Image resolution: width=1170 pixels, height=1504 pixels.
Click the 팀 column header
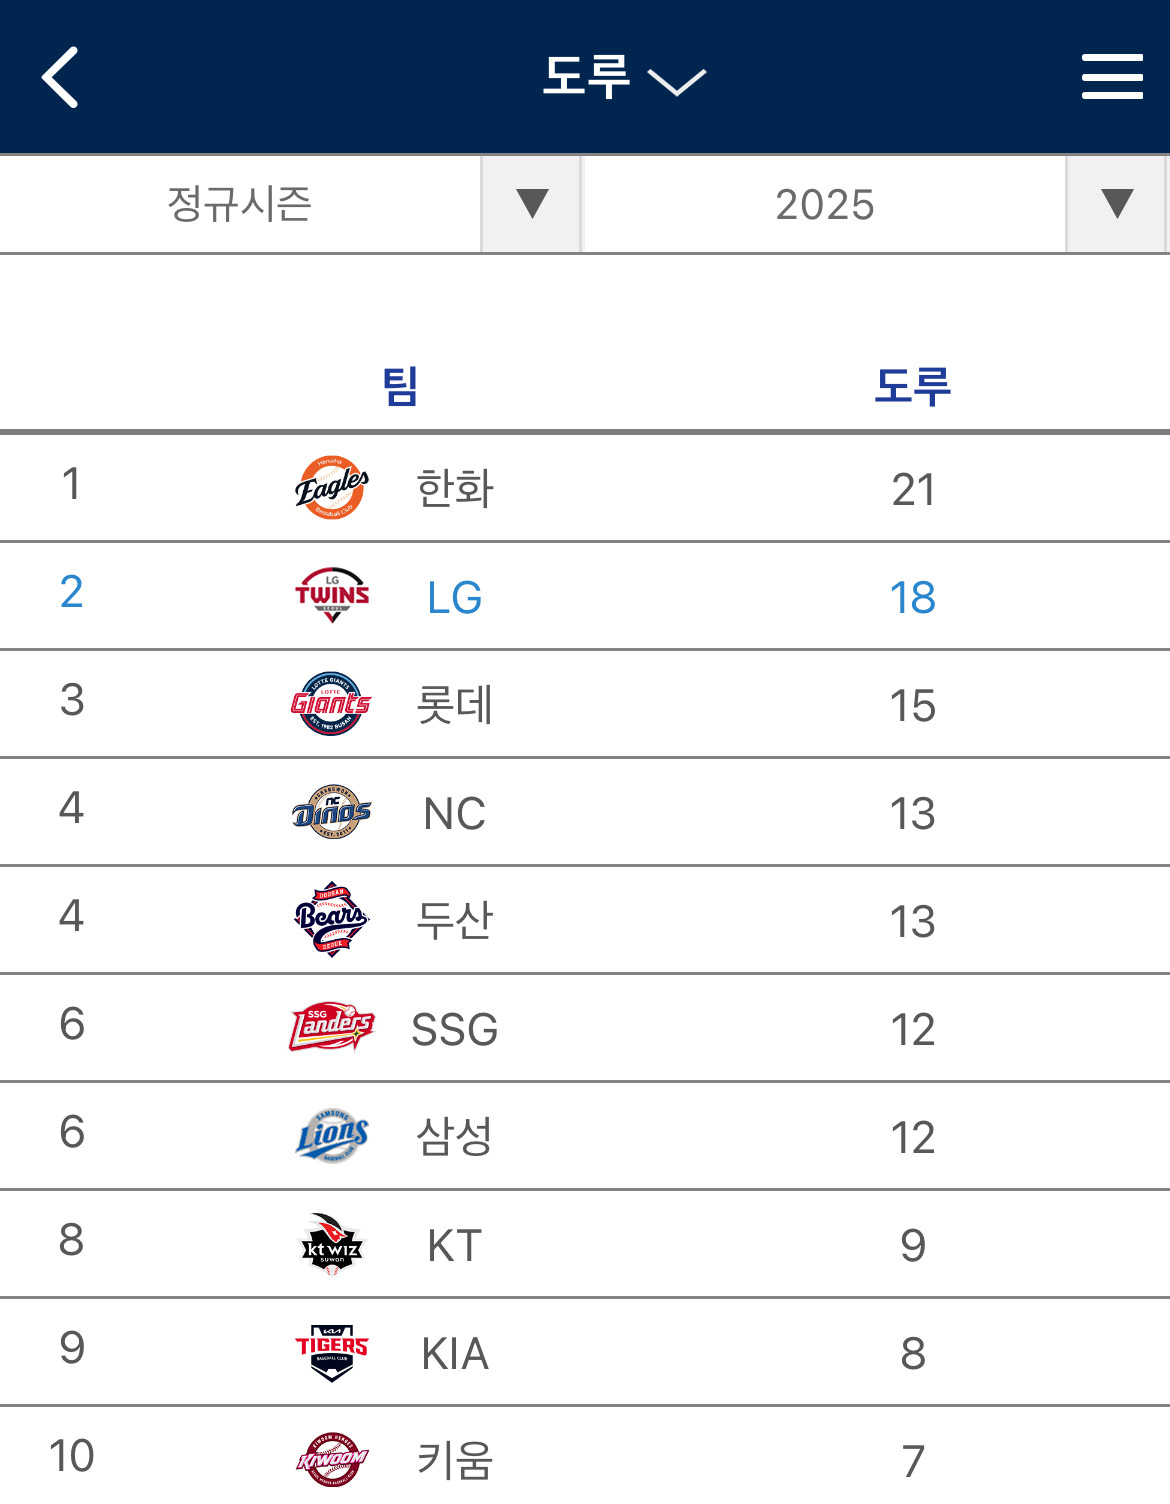click(x=400, y=386)
